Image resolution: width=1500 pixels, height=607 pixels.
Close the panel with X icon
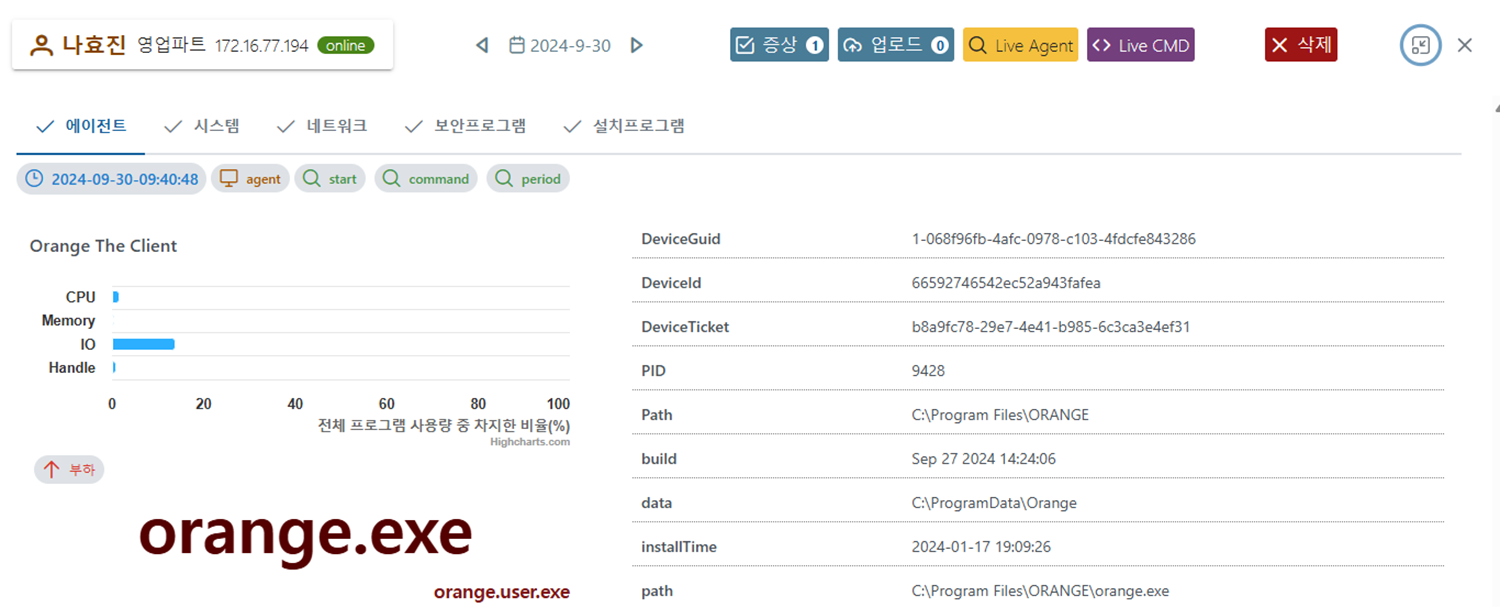coord(1465,45)
